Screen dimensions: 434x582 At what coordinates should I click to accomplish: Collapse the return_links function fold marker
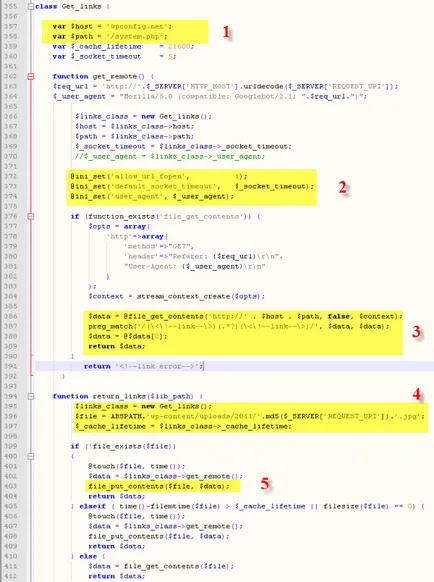[31, 396]
